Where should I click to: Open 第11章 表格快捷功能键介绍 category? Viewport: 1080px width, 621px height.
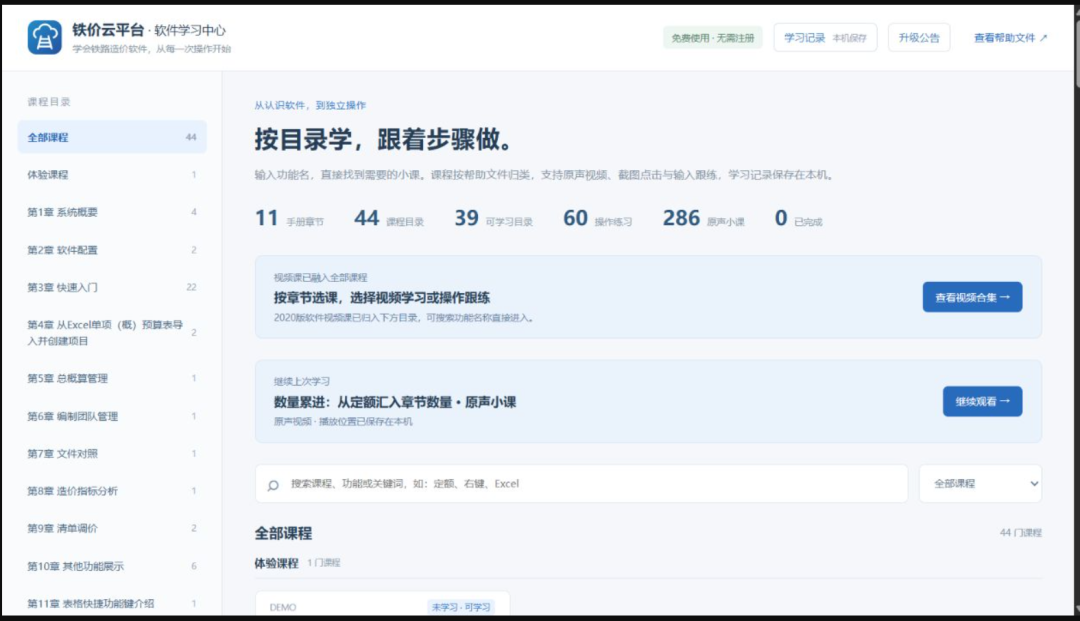click(x=112, y=603)
